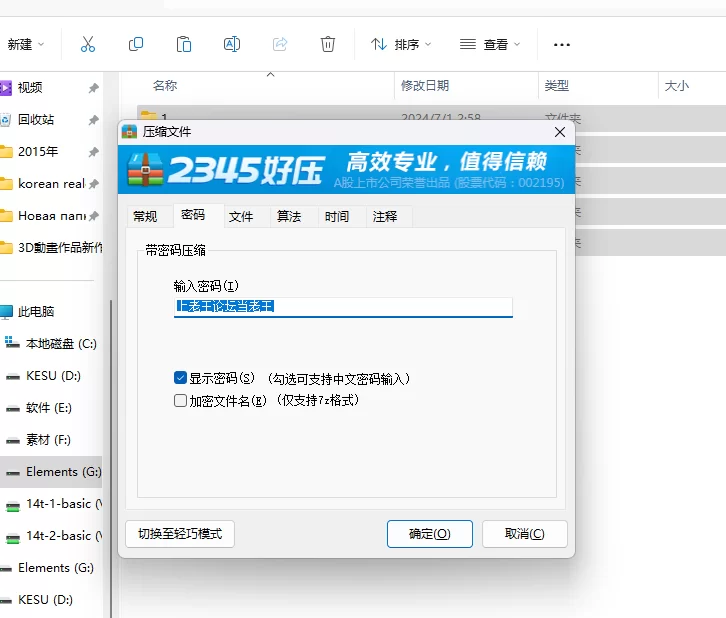
Task: Click the pin icon next to 回收站
Action: [x=94, y=120]
